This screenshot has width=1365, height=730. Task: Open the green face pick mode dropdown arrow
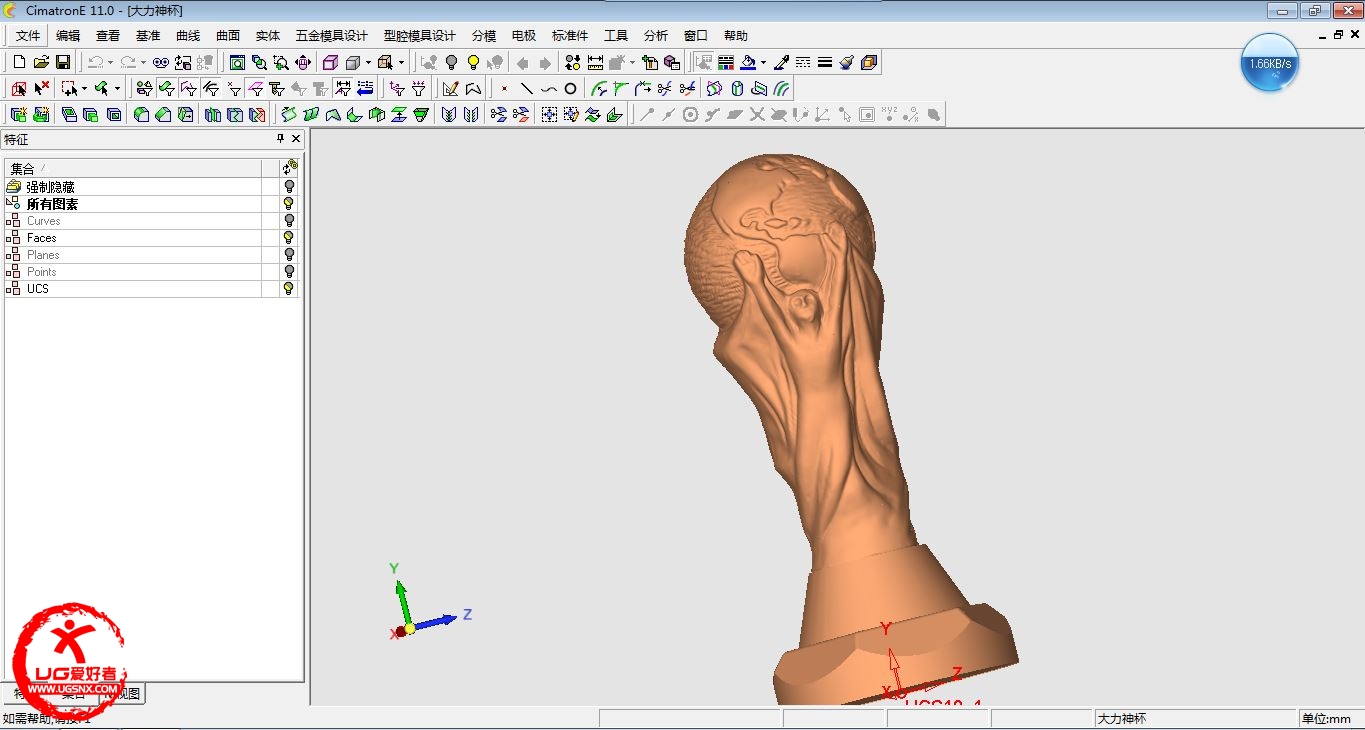pyautogui.click(x=117, y=88)
